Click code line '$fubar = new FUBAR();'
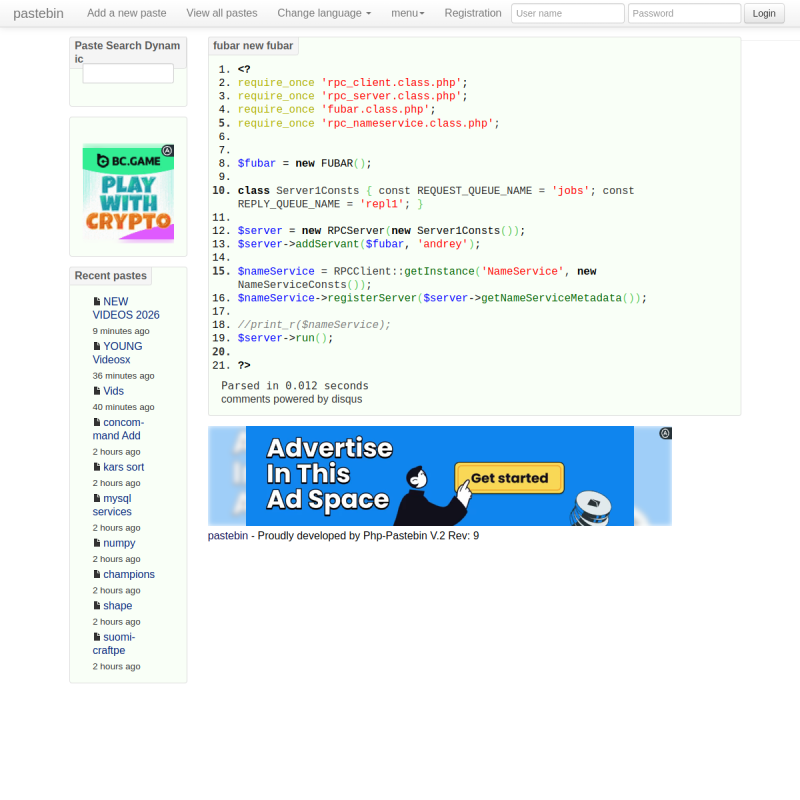 pyautogui.click(x=305, y=163)
